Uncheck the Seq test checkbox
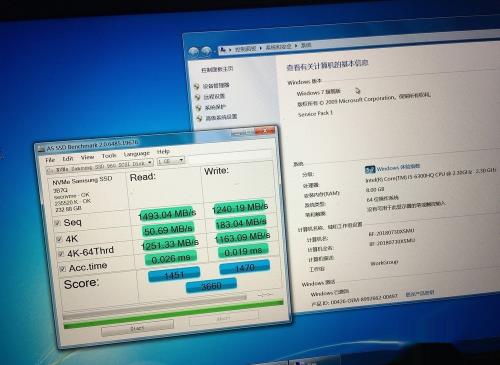 [x=57, y=223]
